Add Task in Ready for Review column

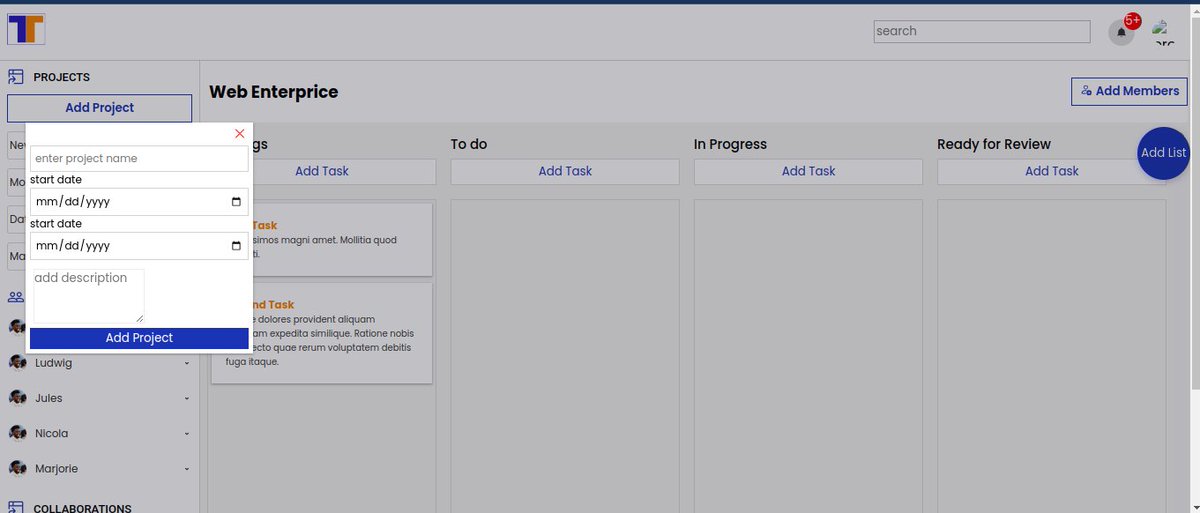[1051, 171]
